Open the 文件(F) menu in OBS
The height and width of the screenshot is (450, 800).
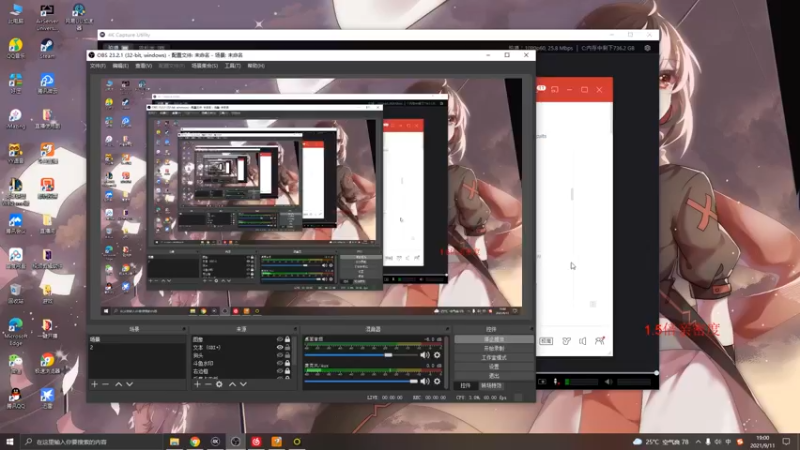pyautogui.click(x=97, y=66)
